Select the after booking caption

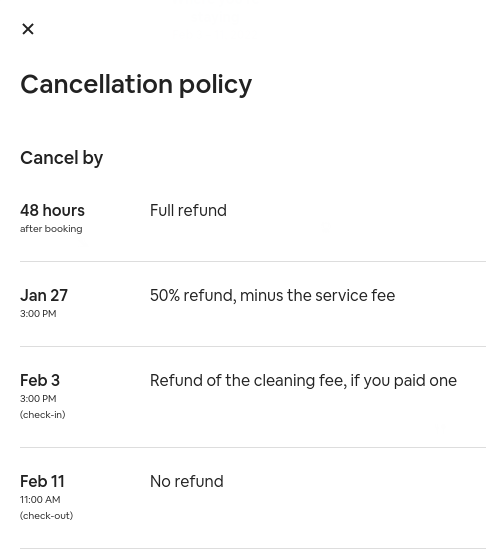tap(51, 229)
